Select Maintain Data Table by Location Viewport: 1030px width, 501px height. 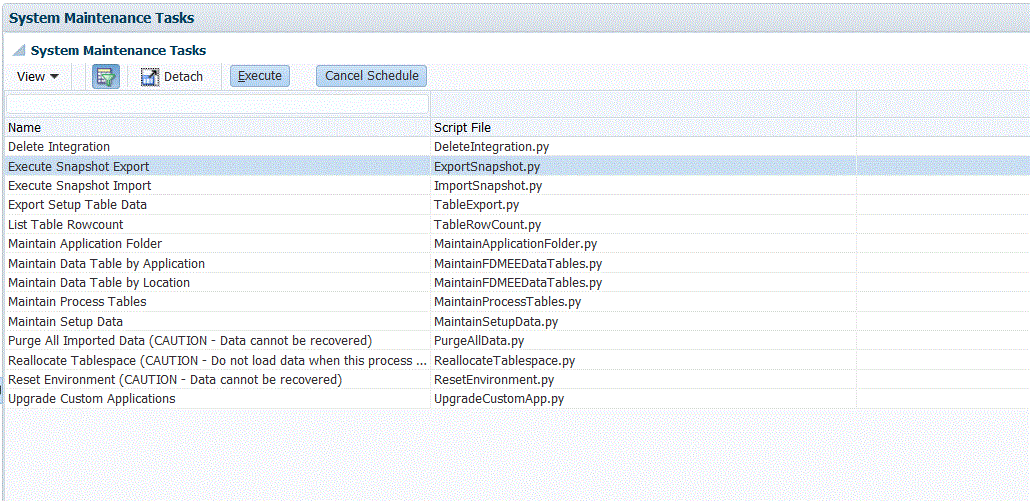(99, 283)
